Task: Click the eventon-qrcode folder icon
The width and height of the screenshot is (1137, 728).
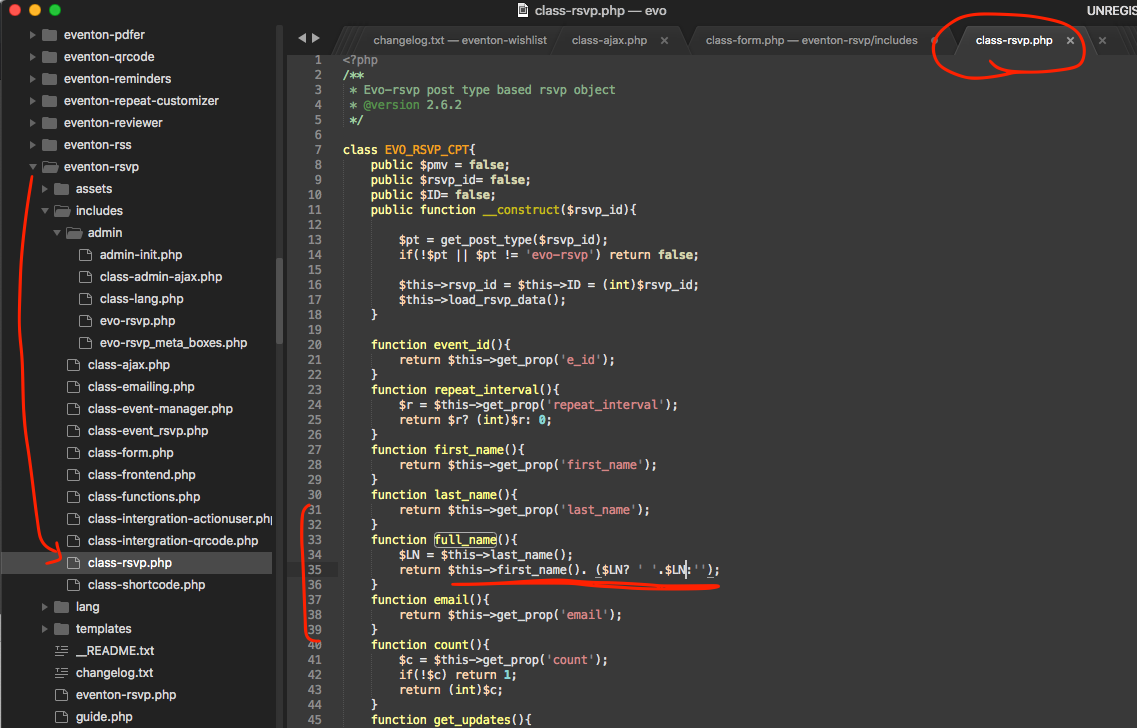Action: coord(49,57)
